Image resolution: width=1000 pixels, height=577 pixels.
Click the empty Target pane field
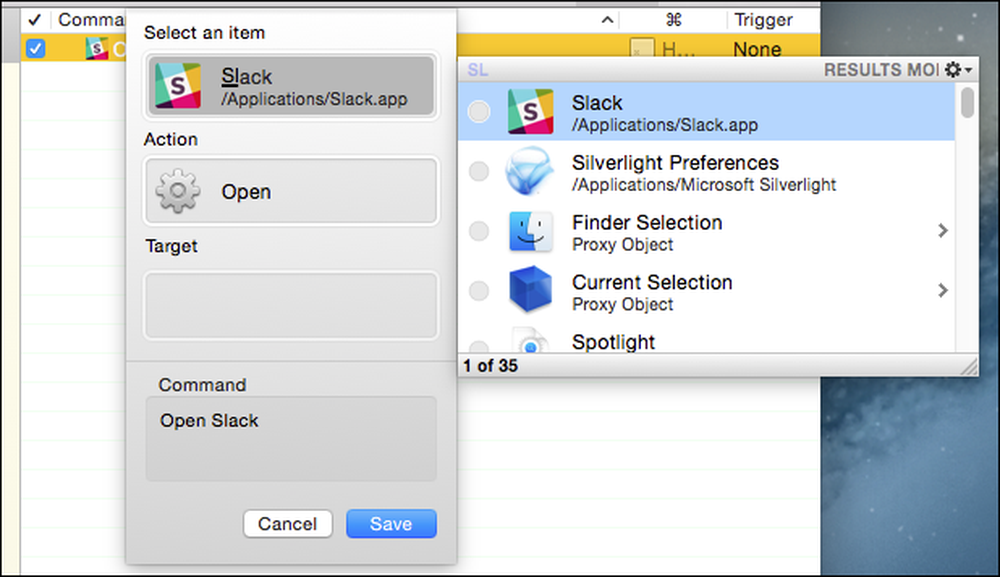291,305
